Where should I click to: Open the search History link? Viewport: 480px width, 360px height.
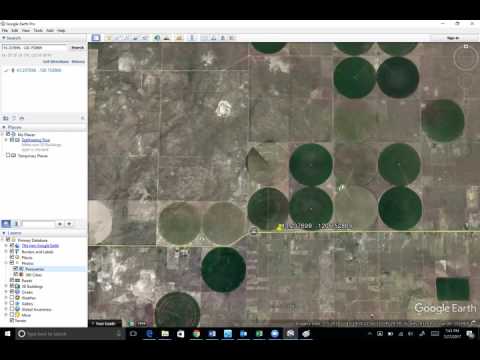pos(78,62)
